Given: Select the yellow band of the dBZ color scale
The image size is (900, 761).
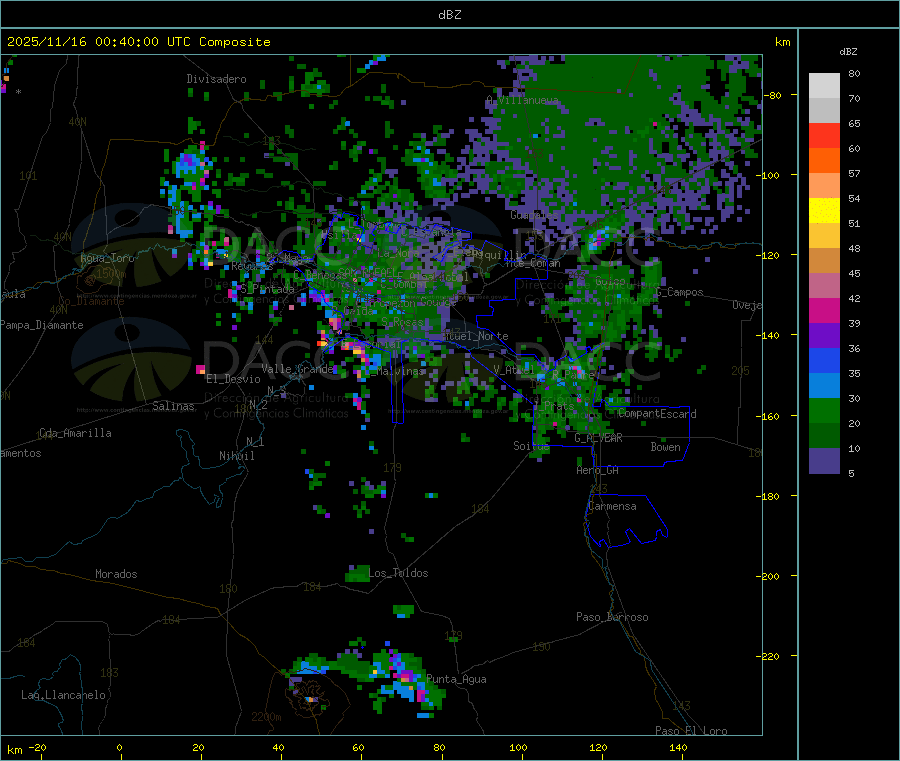Looking at the screenshot, I should coord(824,211).
